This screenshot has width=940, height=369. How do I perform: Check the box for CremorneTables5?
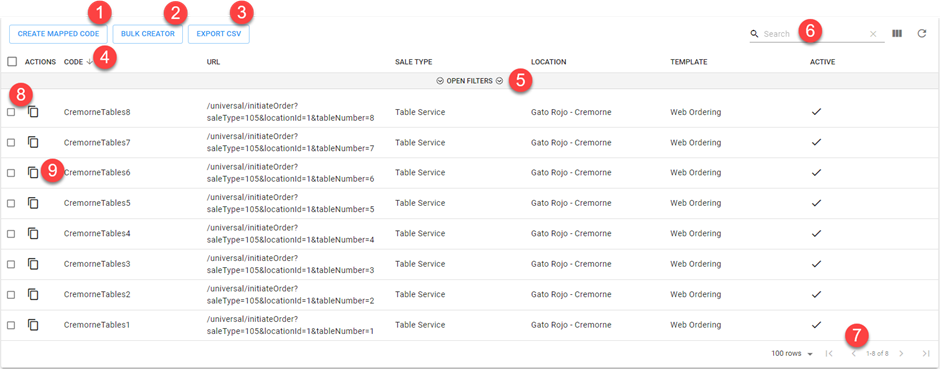pos(11,203)
